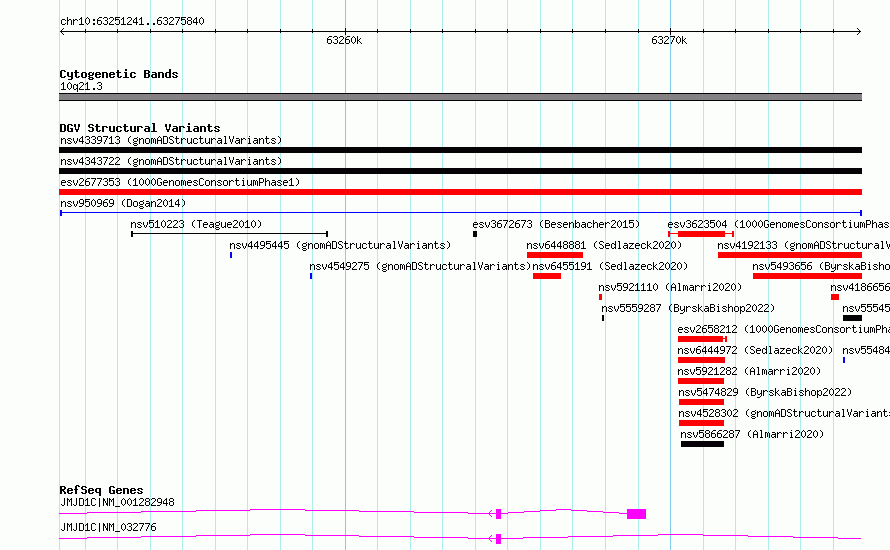Click red bar of nsv6455191
This screenshot has width=890, height=550.
coord(547,276)
